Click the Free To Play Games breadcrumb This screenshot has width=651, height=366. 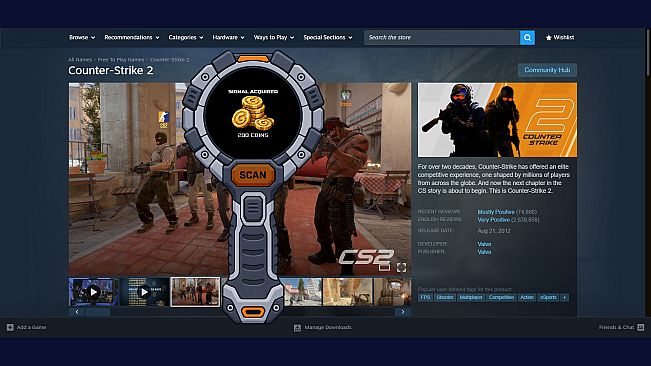pyautogui.click(x=121, y=60)
